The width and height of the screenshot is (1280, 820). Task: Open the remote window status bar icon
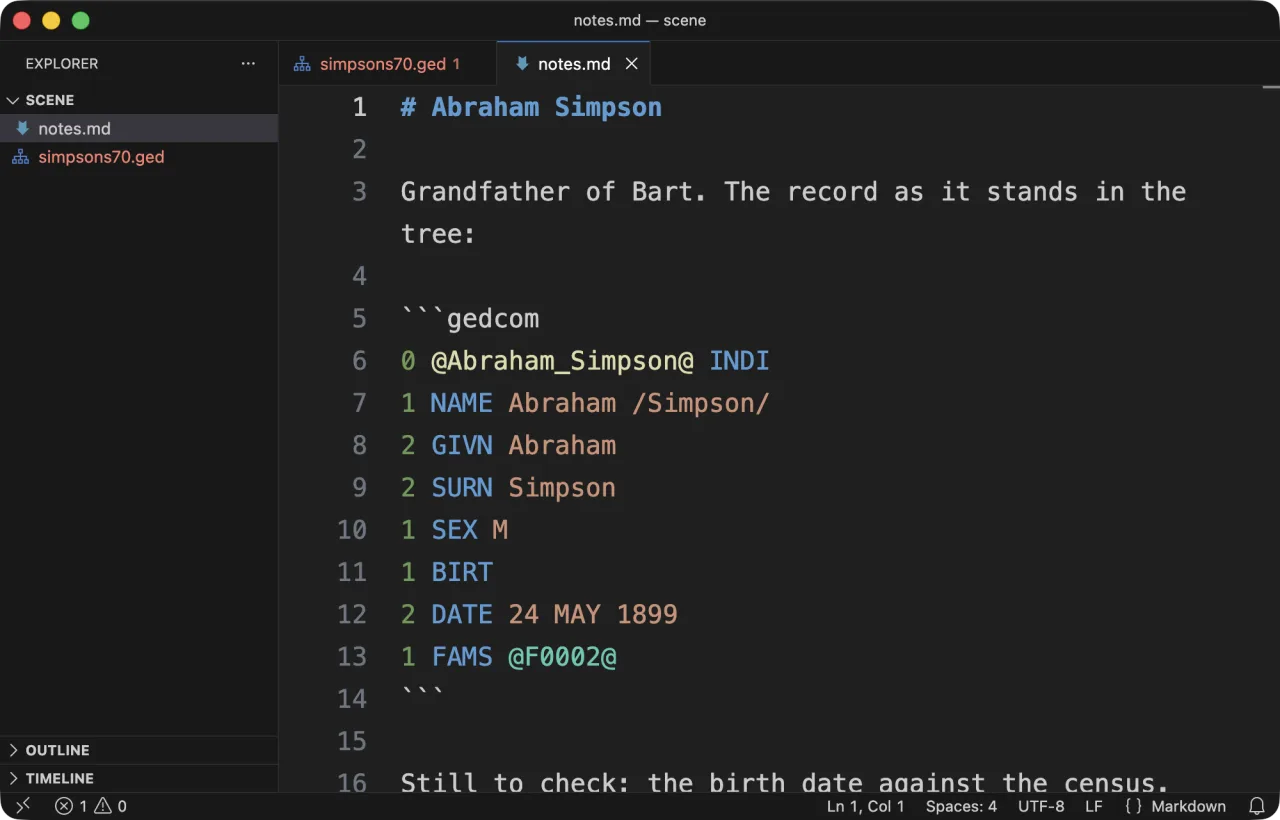(x=22, y=806)
